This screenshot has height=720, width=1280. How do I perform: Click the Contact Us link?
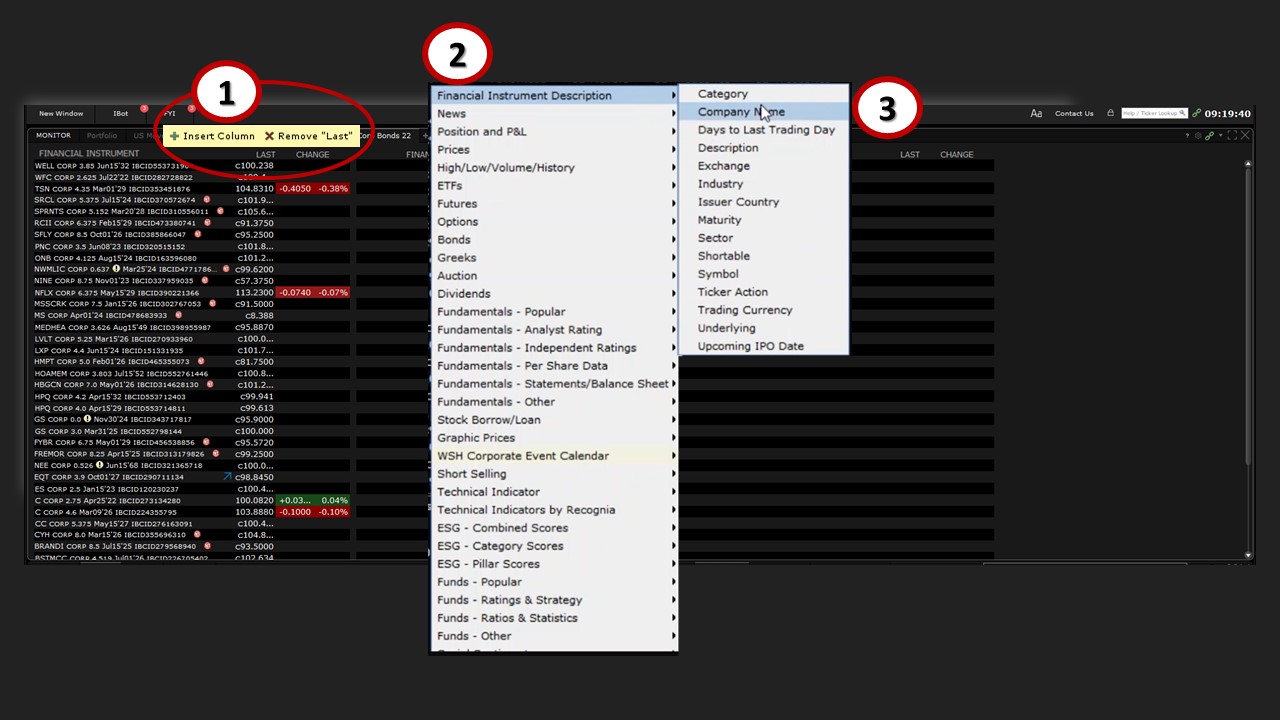click(x=1074, y=114)
